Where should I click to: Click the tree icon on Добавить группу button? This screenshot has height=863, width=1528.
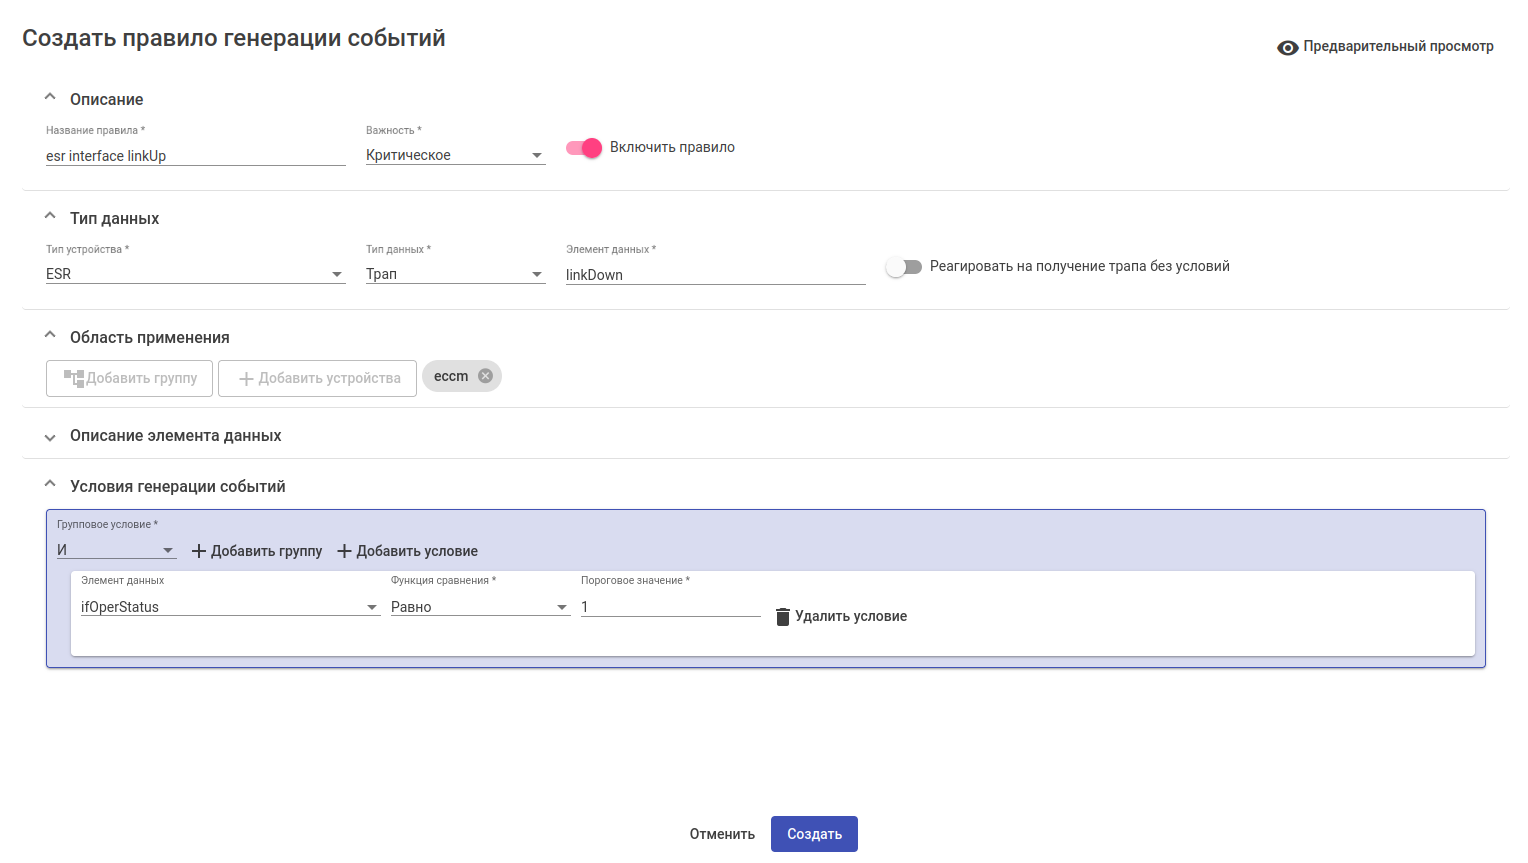74,378
